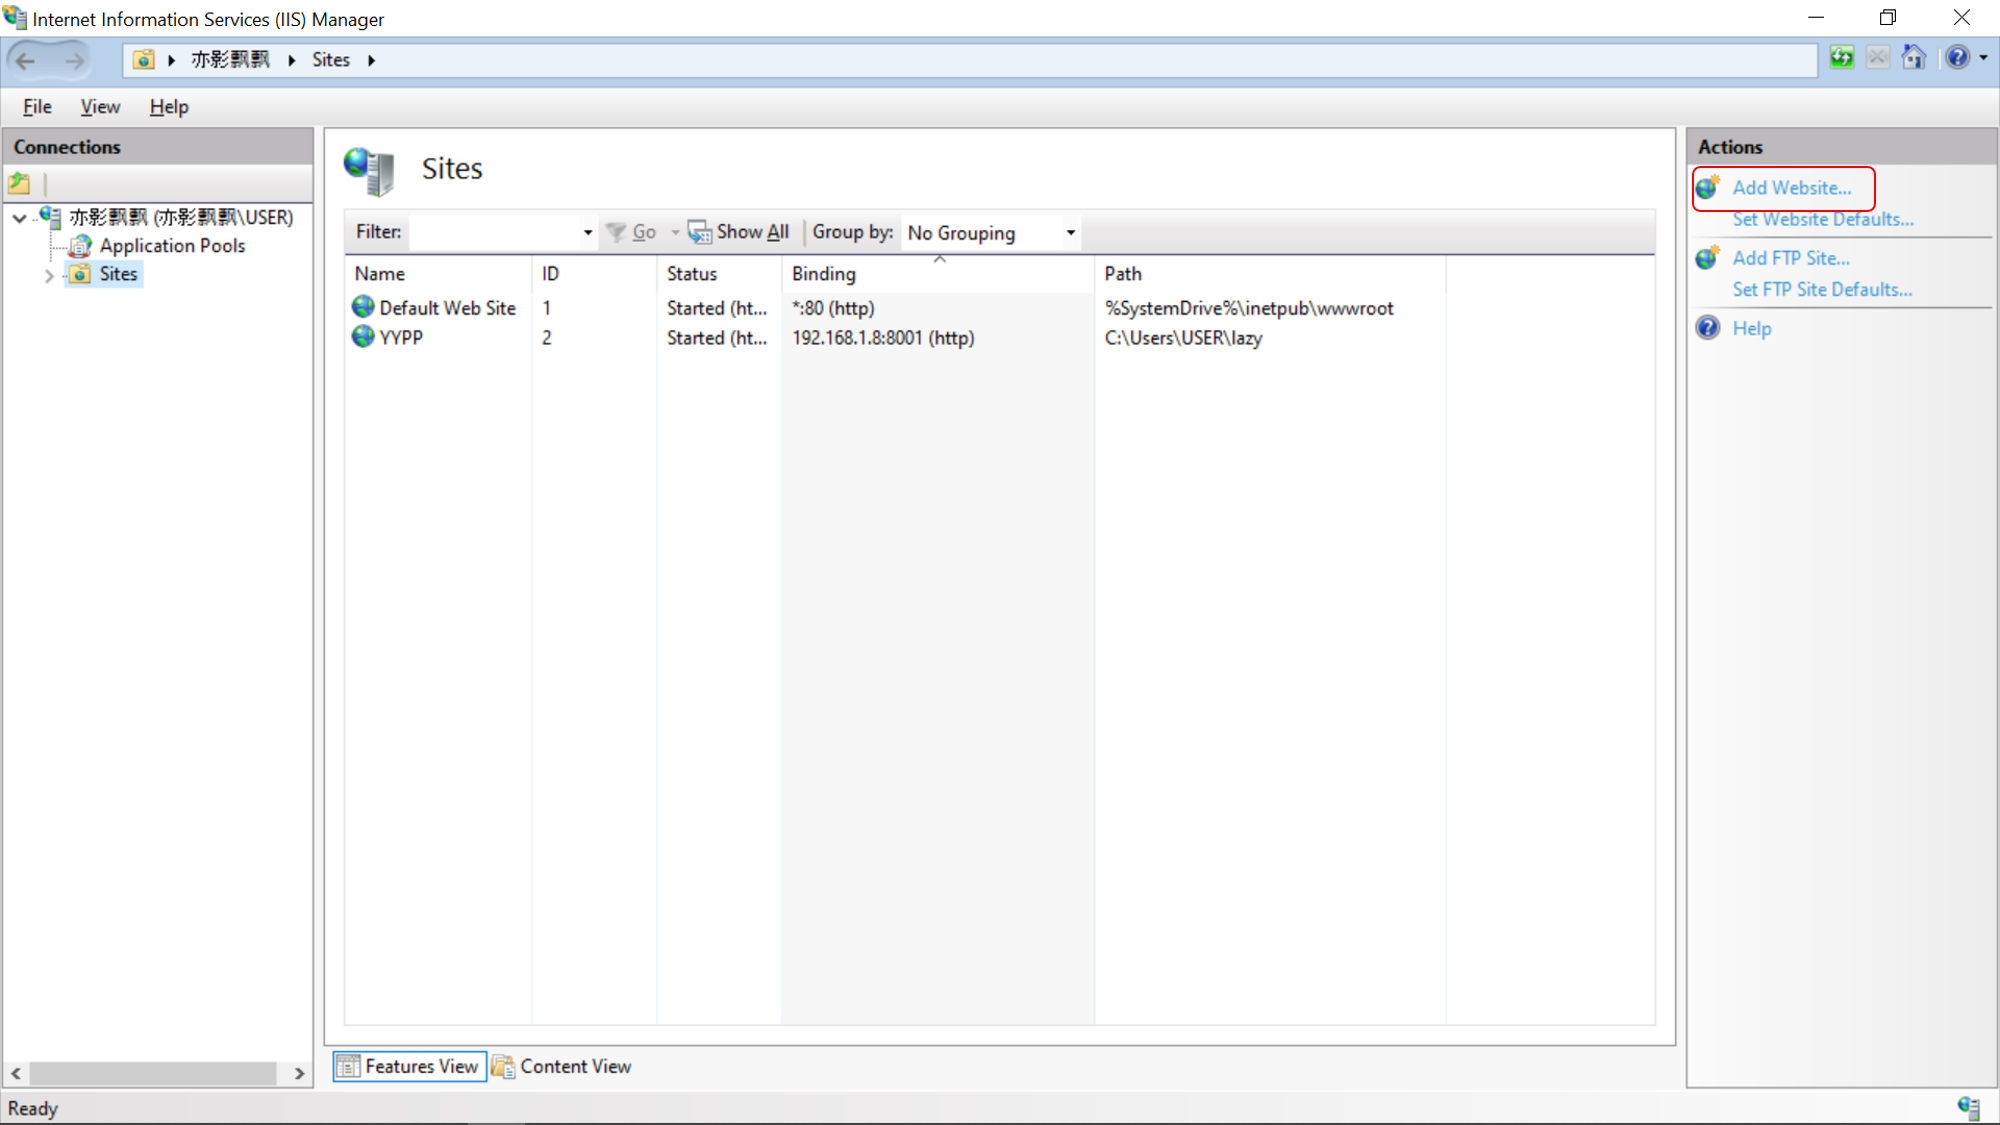Viewport: 2000px width, 1125px height.
Task: Click the Add FTP Site globe icon
Action: click(x=1708, y=258)
